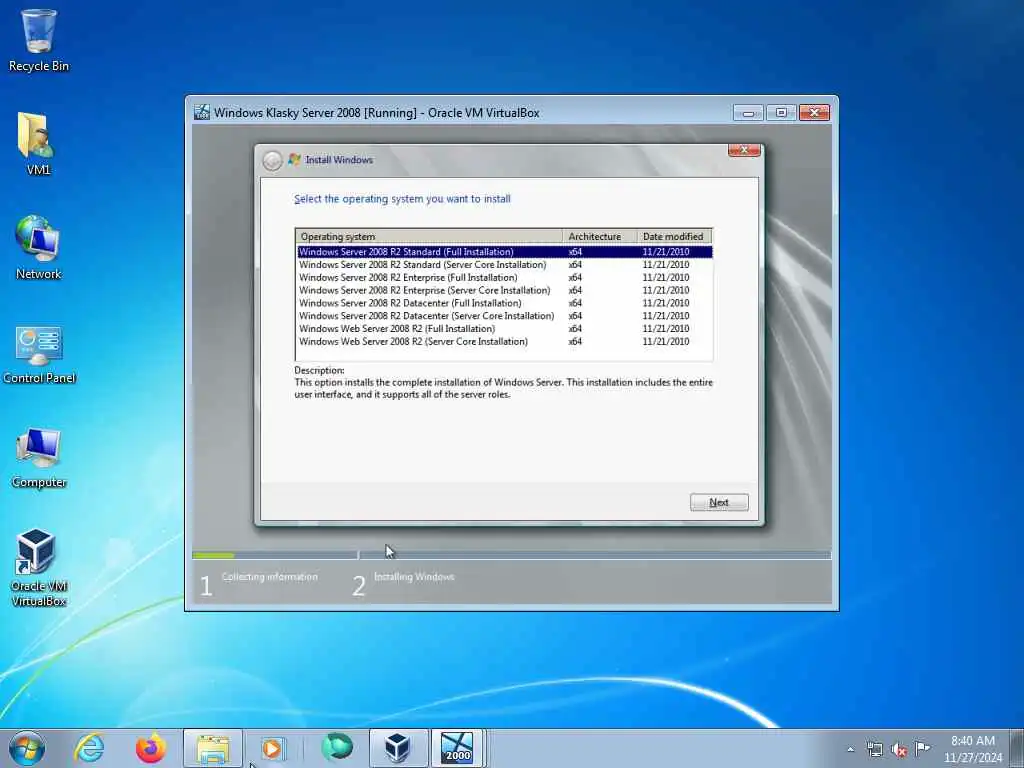Click the Install Windows back arrow

click(x=272, y=160)
